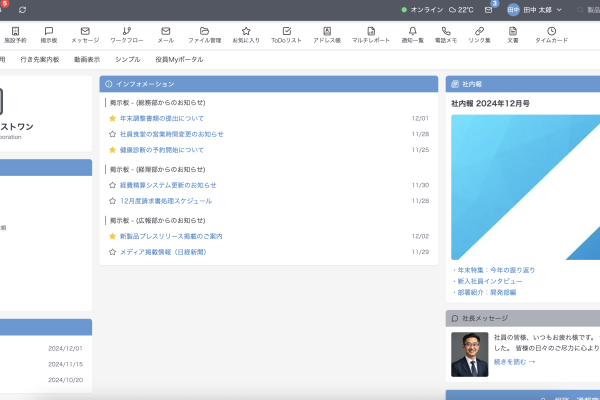Viewport: 600px width, 400px height.
Task: Star 社員食堂の営業時間変更のお知らせ
Action: (112, 134)
